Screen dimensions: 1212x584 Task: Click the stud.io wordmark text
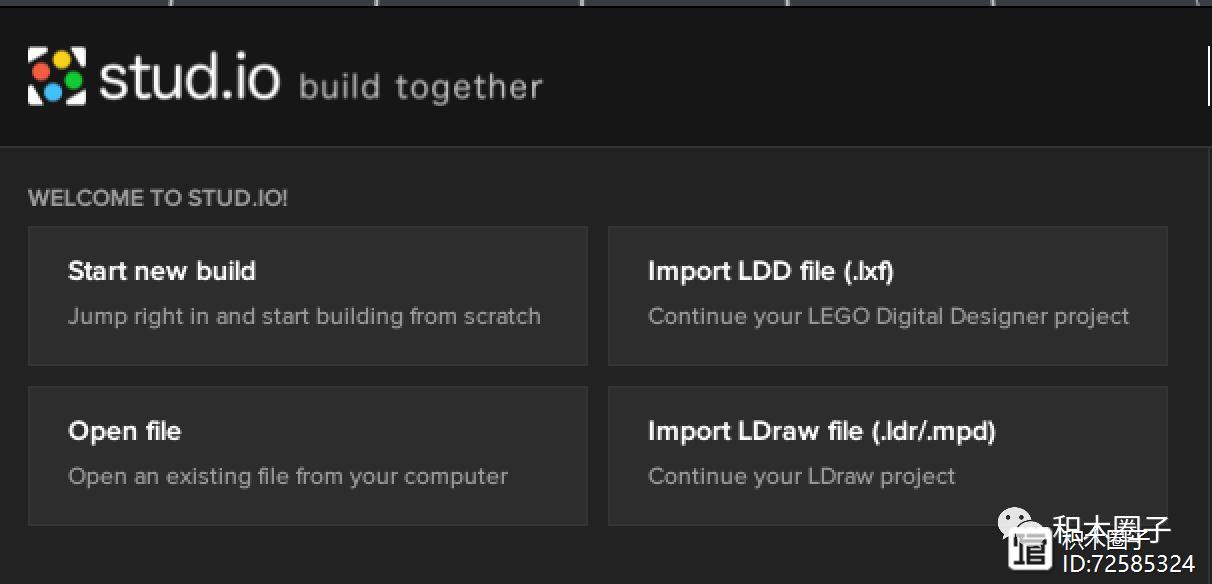(189, 77)
